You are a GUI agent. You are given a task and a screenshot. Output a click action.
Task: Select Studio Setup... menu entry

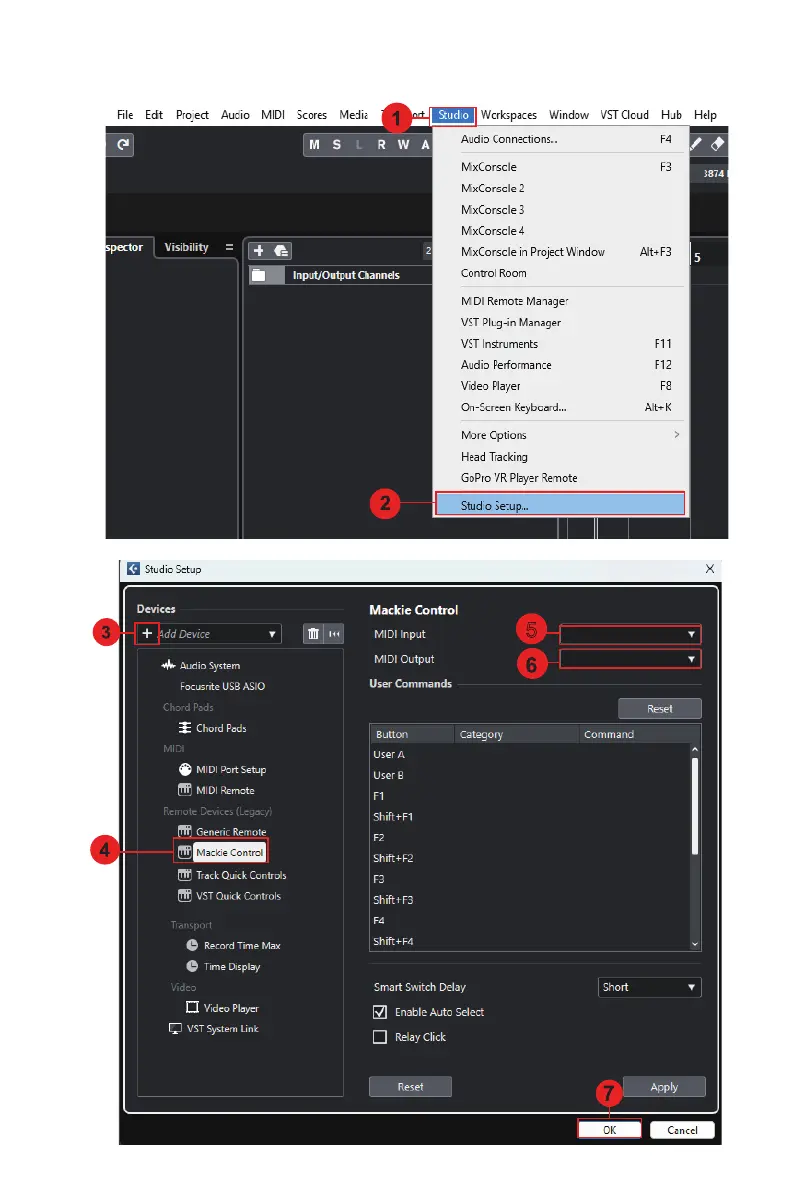pyautogui.click(x=560, y=505)
